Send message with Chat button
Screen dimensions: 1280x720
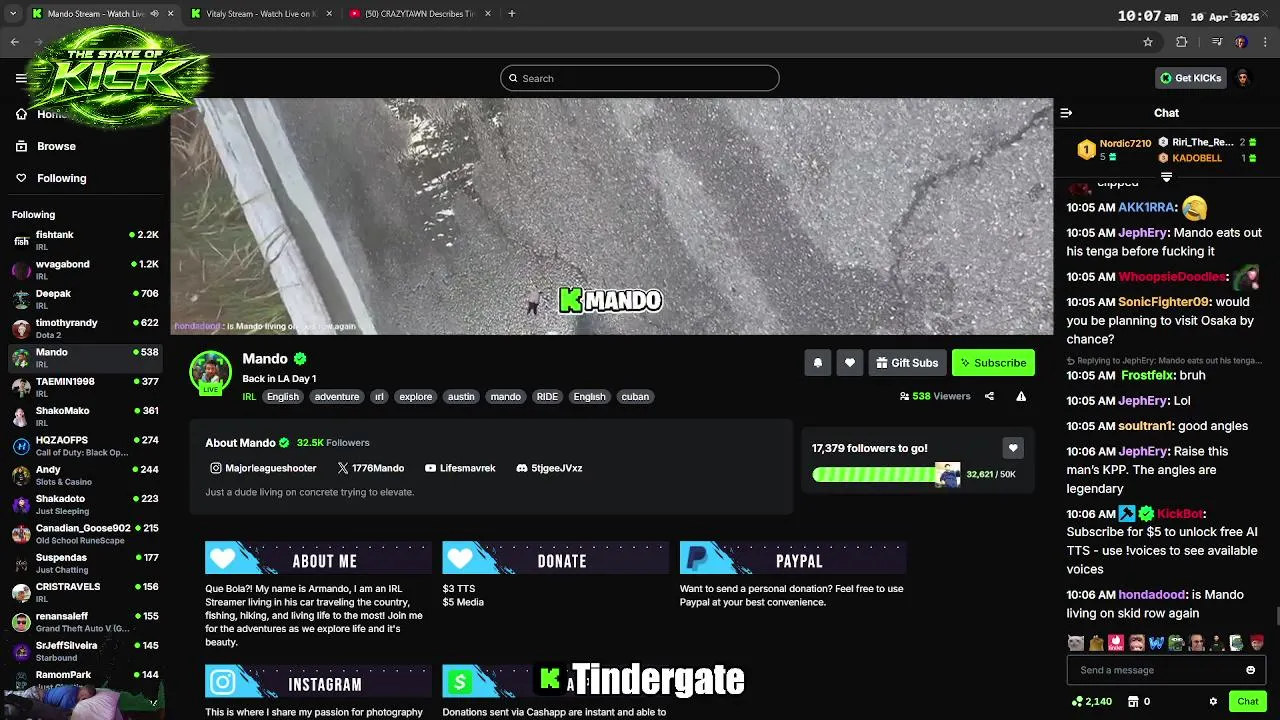tap(1247, 701)
